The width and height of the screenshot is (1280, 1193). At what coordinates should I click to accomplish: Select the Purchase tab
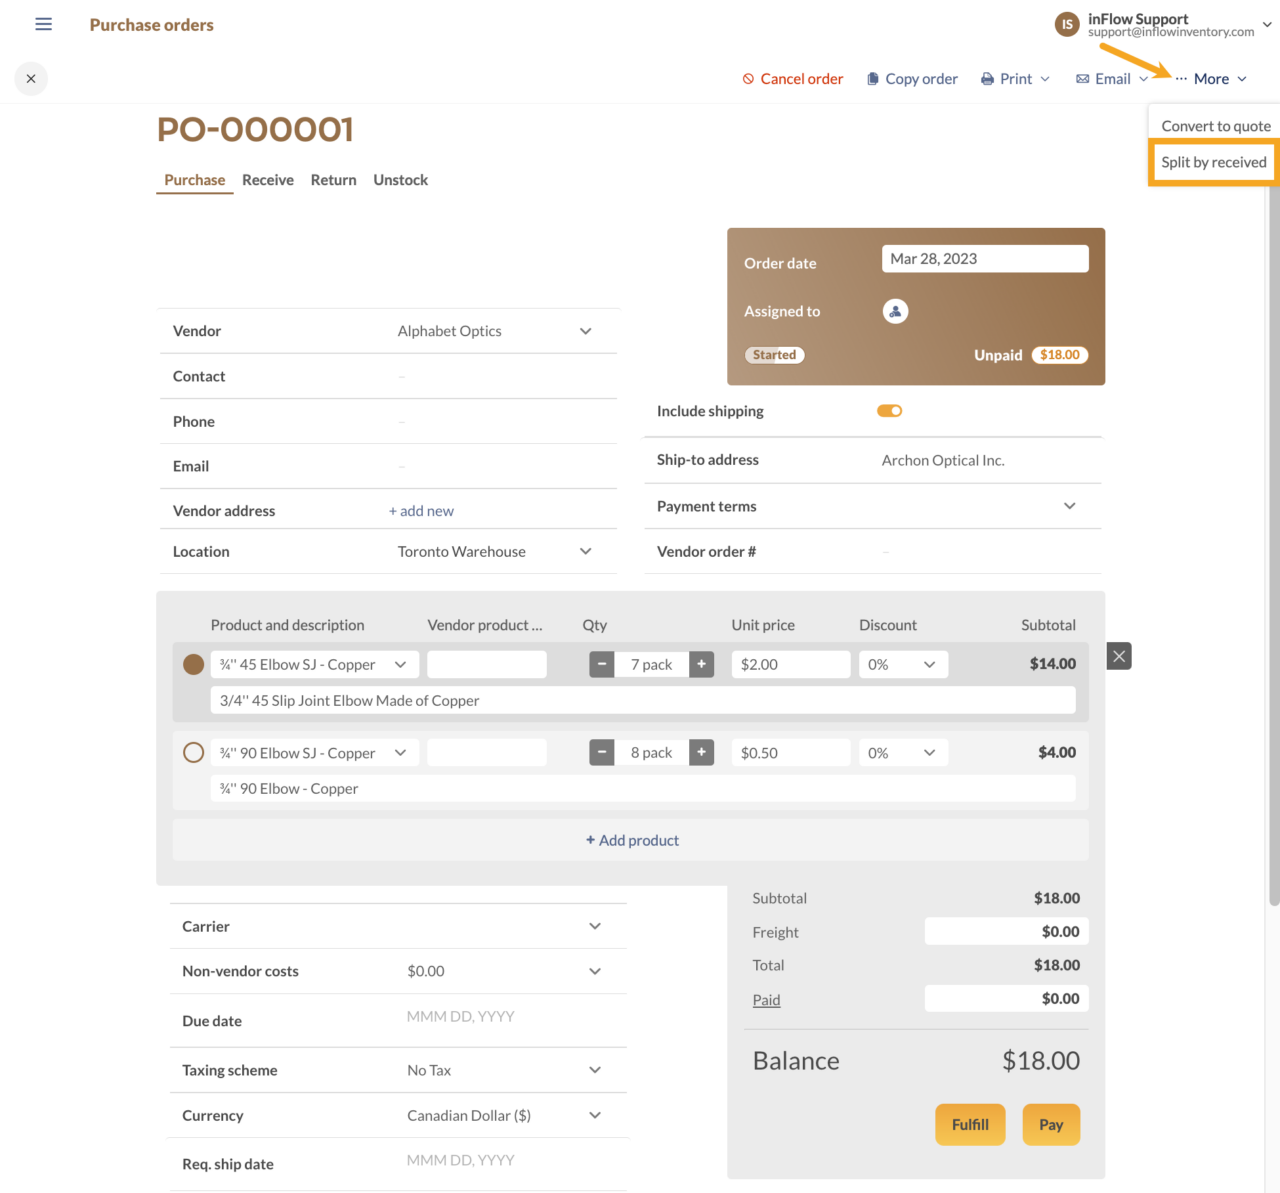pyautogui.click(x=195, y=180)
